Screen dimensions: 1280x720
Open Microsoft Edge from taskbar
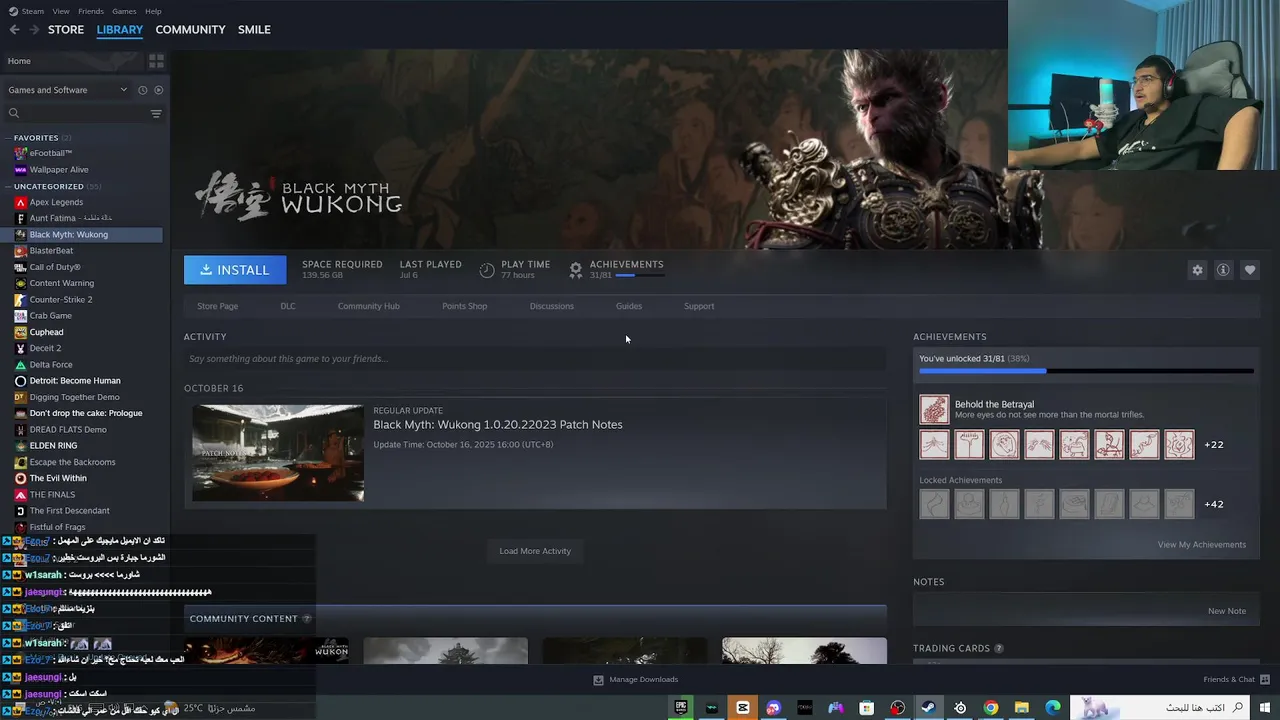[1053, 707]
